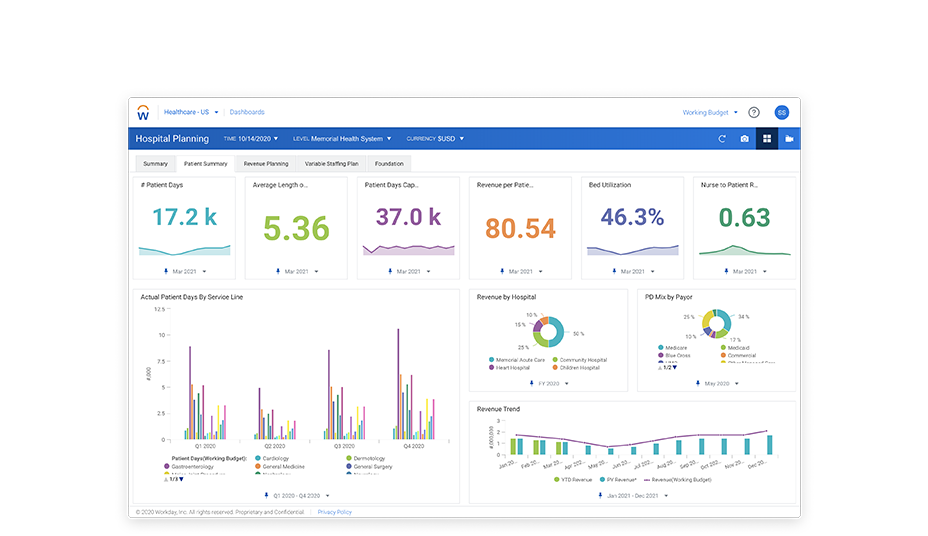Refresh the Hospital Planning dashboard

coord(722,139)
